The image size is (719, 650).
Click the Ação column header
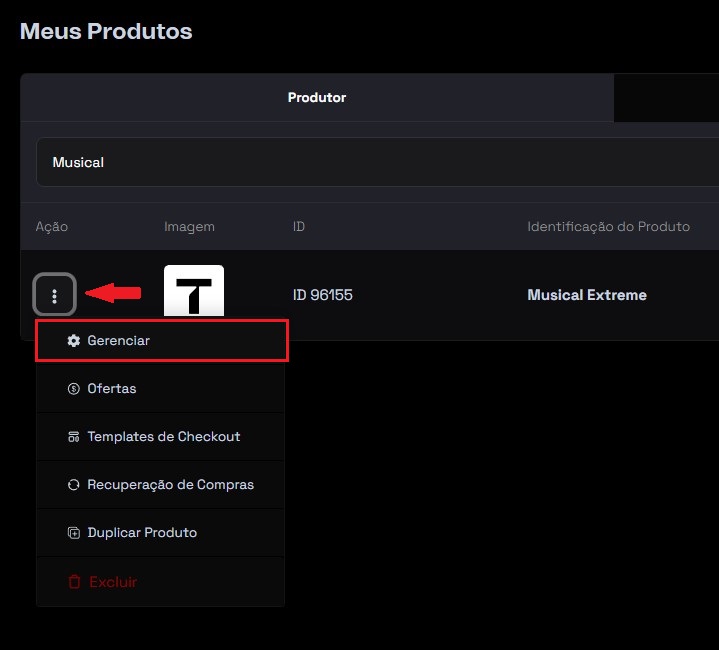(52, 227)
